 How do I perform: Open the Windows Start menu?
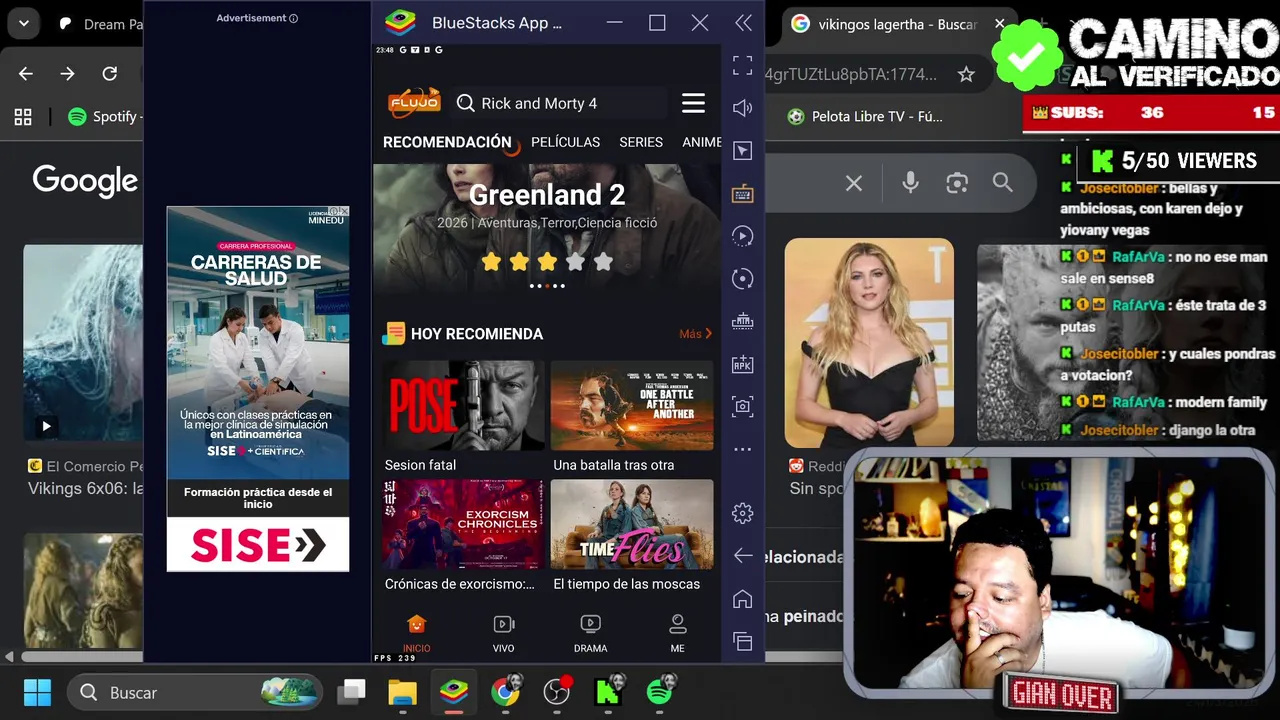37,692
